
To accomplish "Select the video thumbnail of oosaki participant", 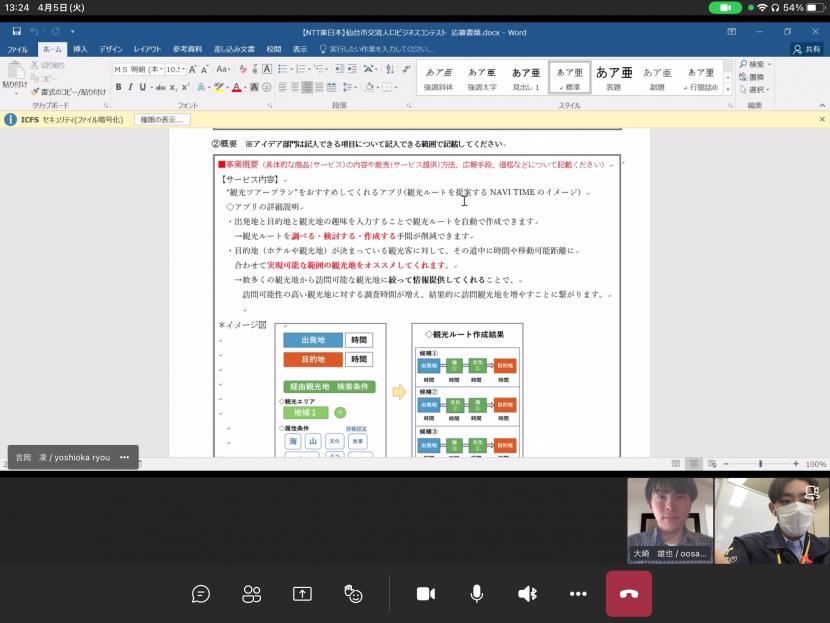I will pyautogui.click(x=670, y=521).
